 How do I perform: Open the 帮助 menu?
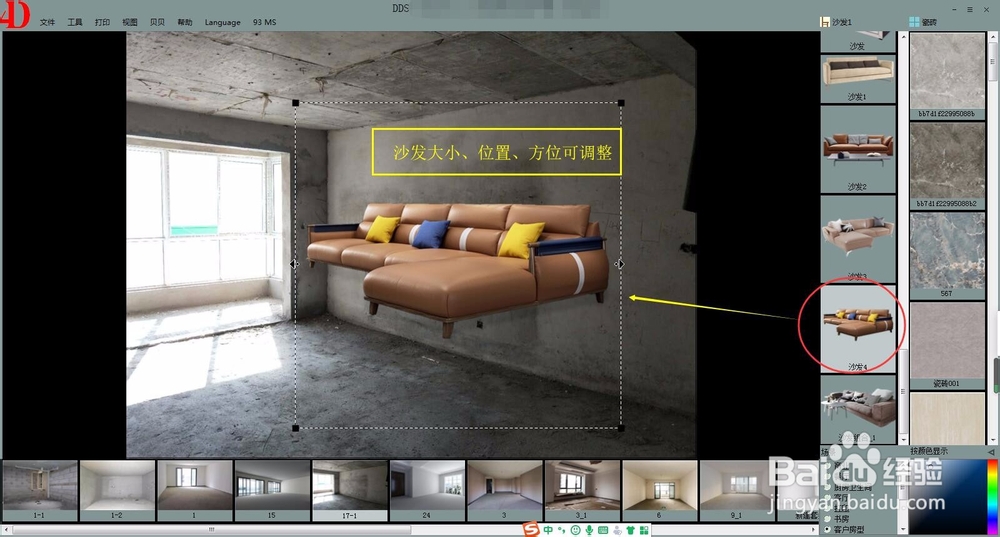(x=184, y=22)
